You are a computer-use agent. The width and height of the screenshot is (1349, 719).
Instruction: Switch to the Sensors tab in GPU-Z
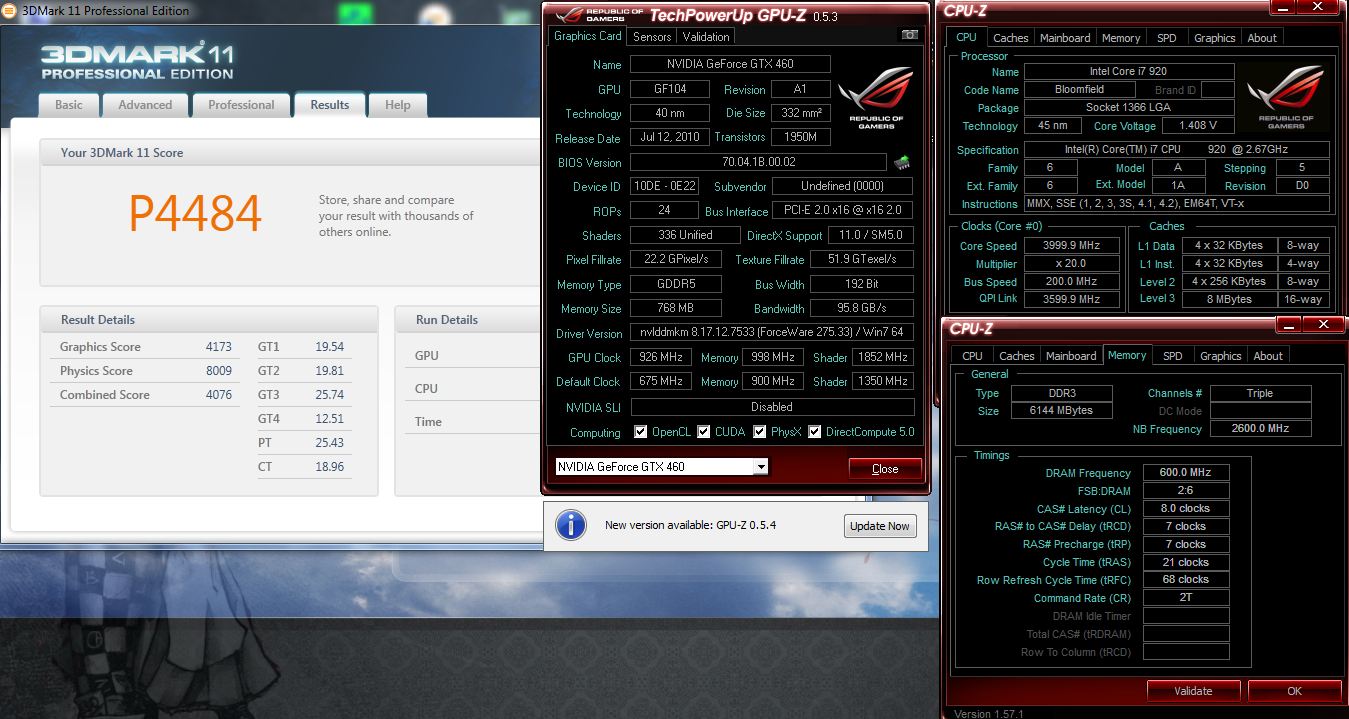pyautogui.click(x=652, y=37)
